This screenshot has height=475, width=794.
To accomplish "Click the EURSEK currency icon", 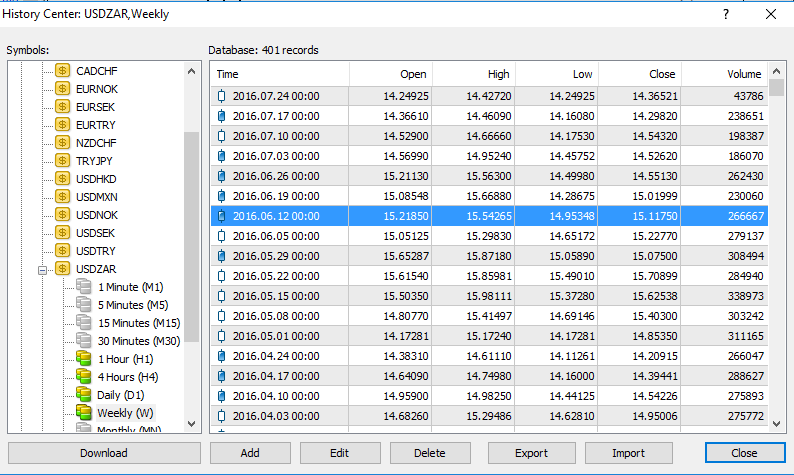I will point(62,106).
